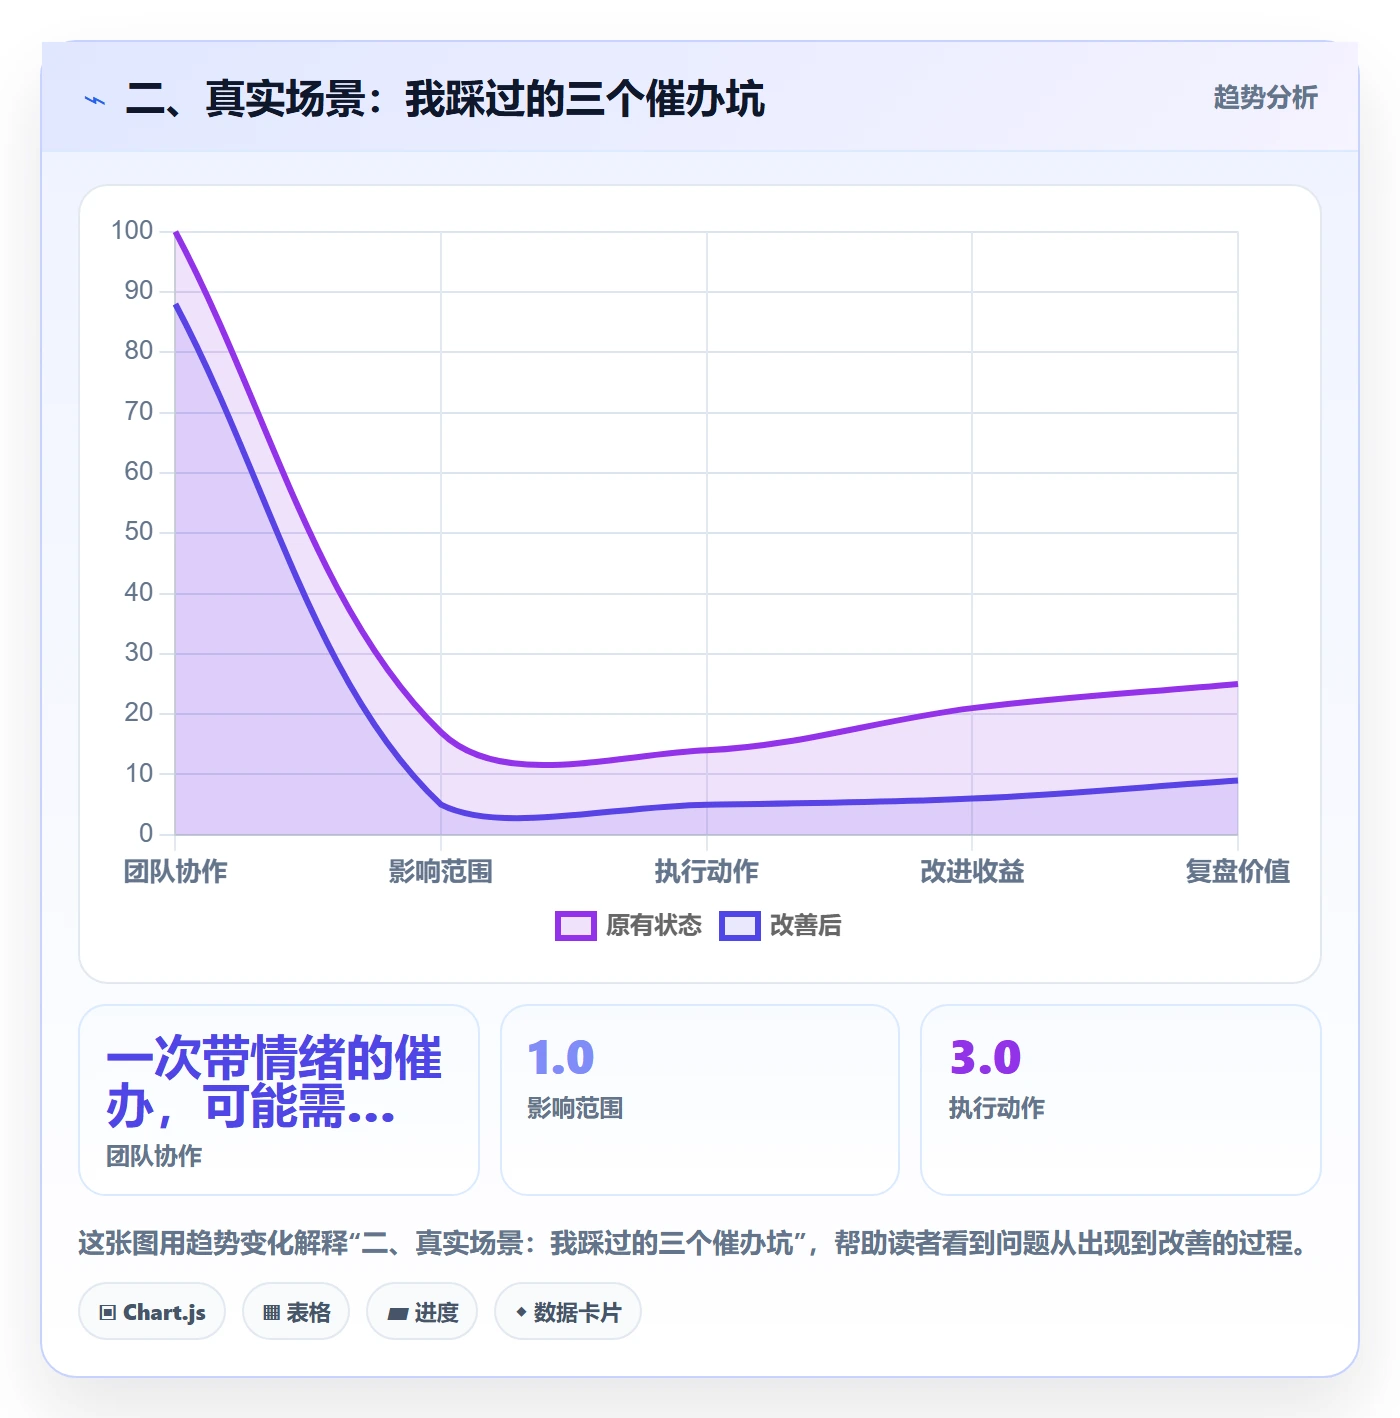Open the 3.0 执行动作 data card
The width and height of the screenshot is (1400, 1418).
tap(1121, 1100)
